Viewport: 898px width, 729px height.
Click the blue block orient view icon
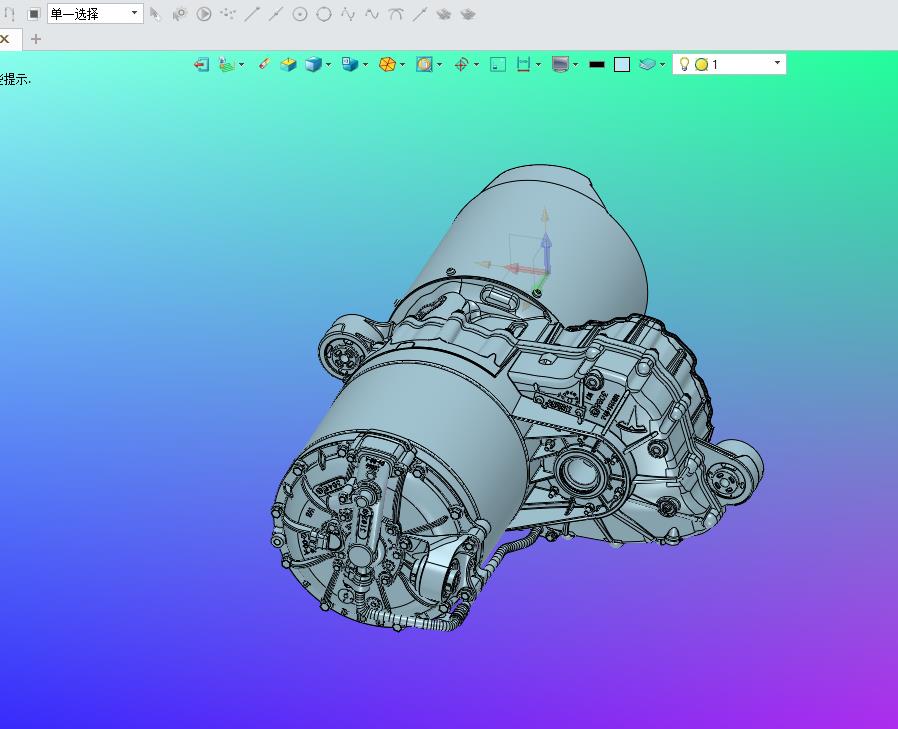click(x=350, y=64)
